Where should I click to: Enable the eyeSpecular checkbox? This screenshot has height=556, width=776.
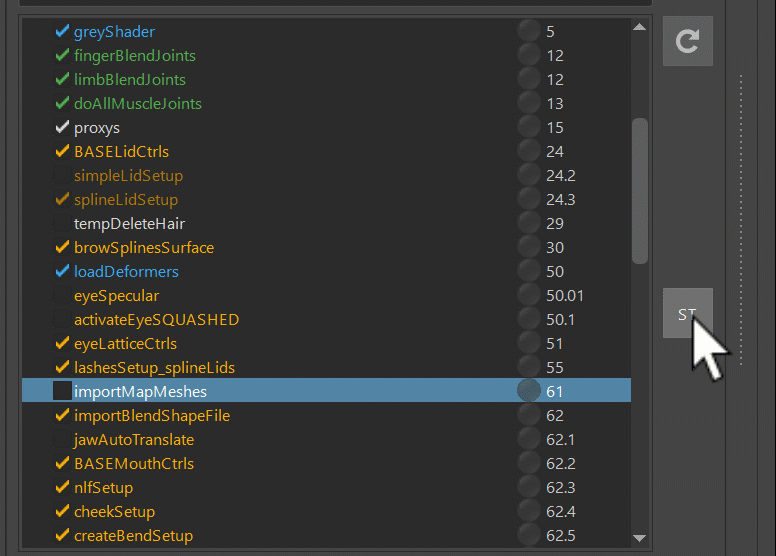(x=62, y=296)
